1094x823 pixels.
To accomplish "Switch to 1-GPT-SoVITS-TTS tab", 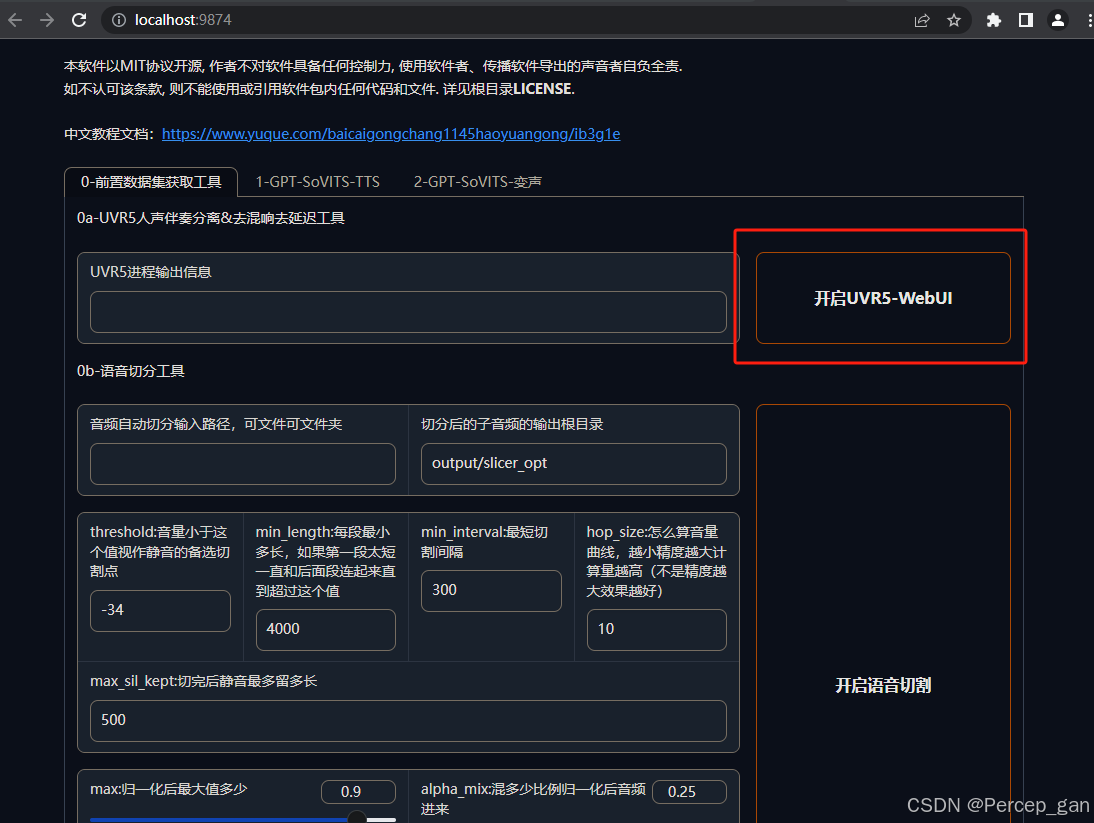I will point(317,182).
